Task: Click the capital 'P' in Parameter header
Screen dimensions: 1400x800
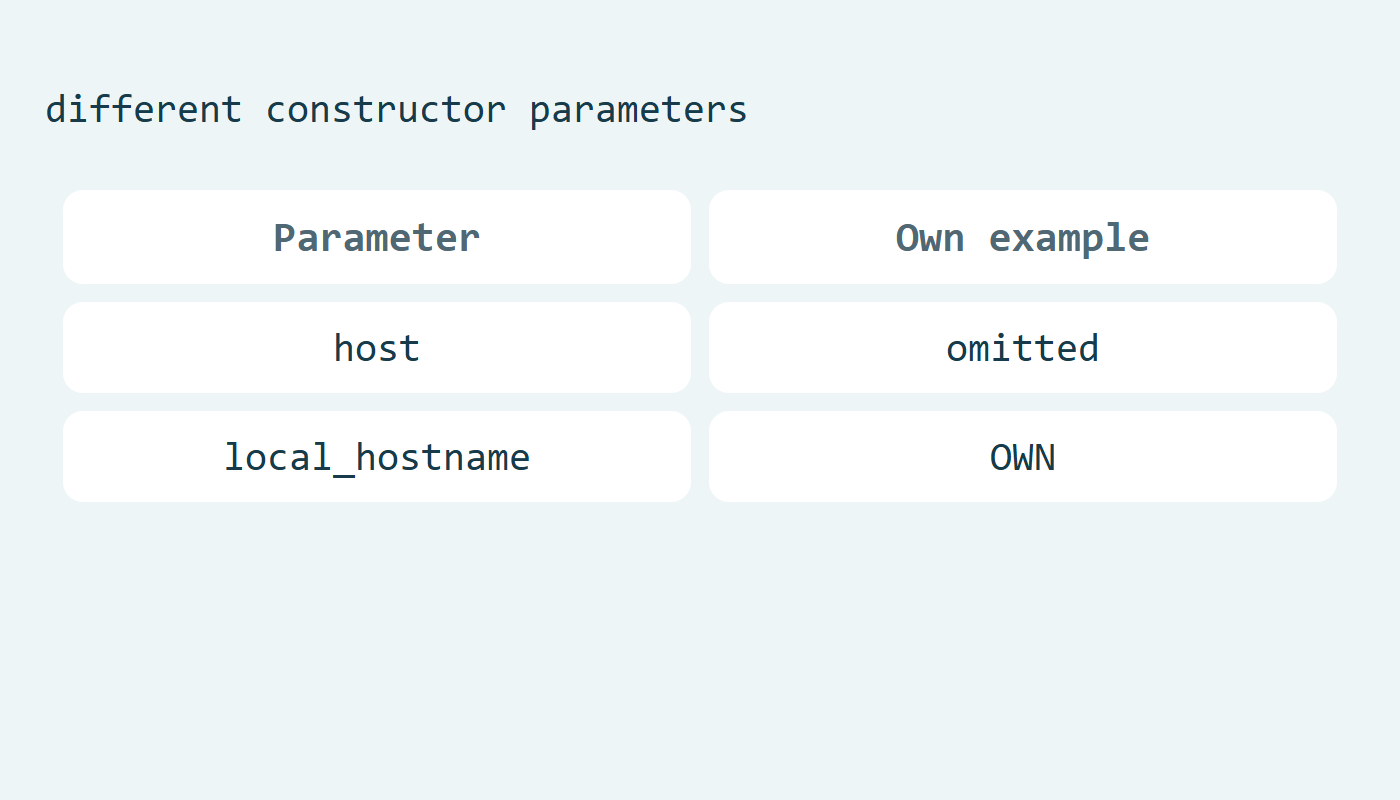Action: pyautogui.click(x=286, y=238)
